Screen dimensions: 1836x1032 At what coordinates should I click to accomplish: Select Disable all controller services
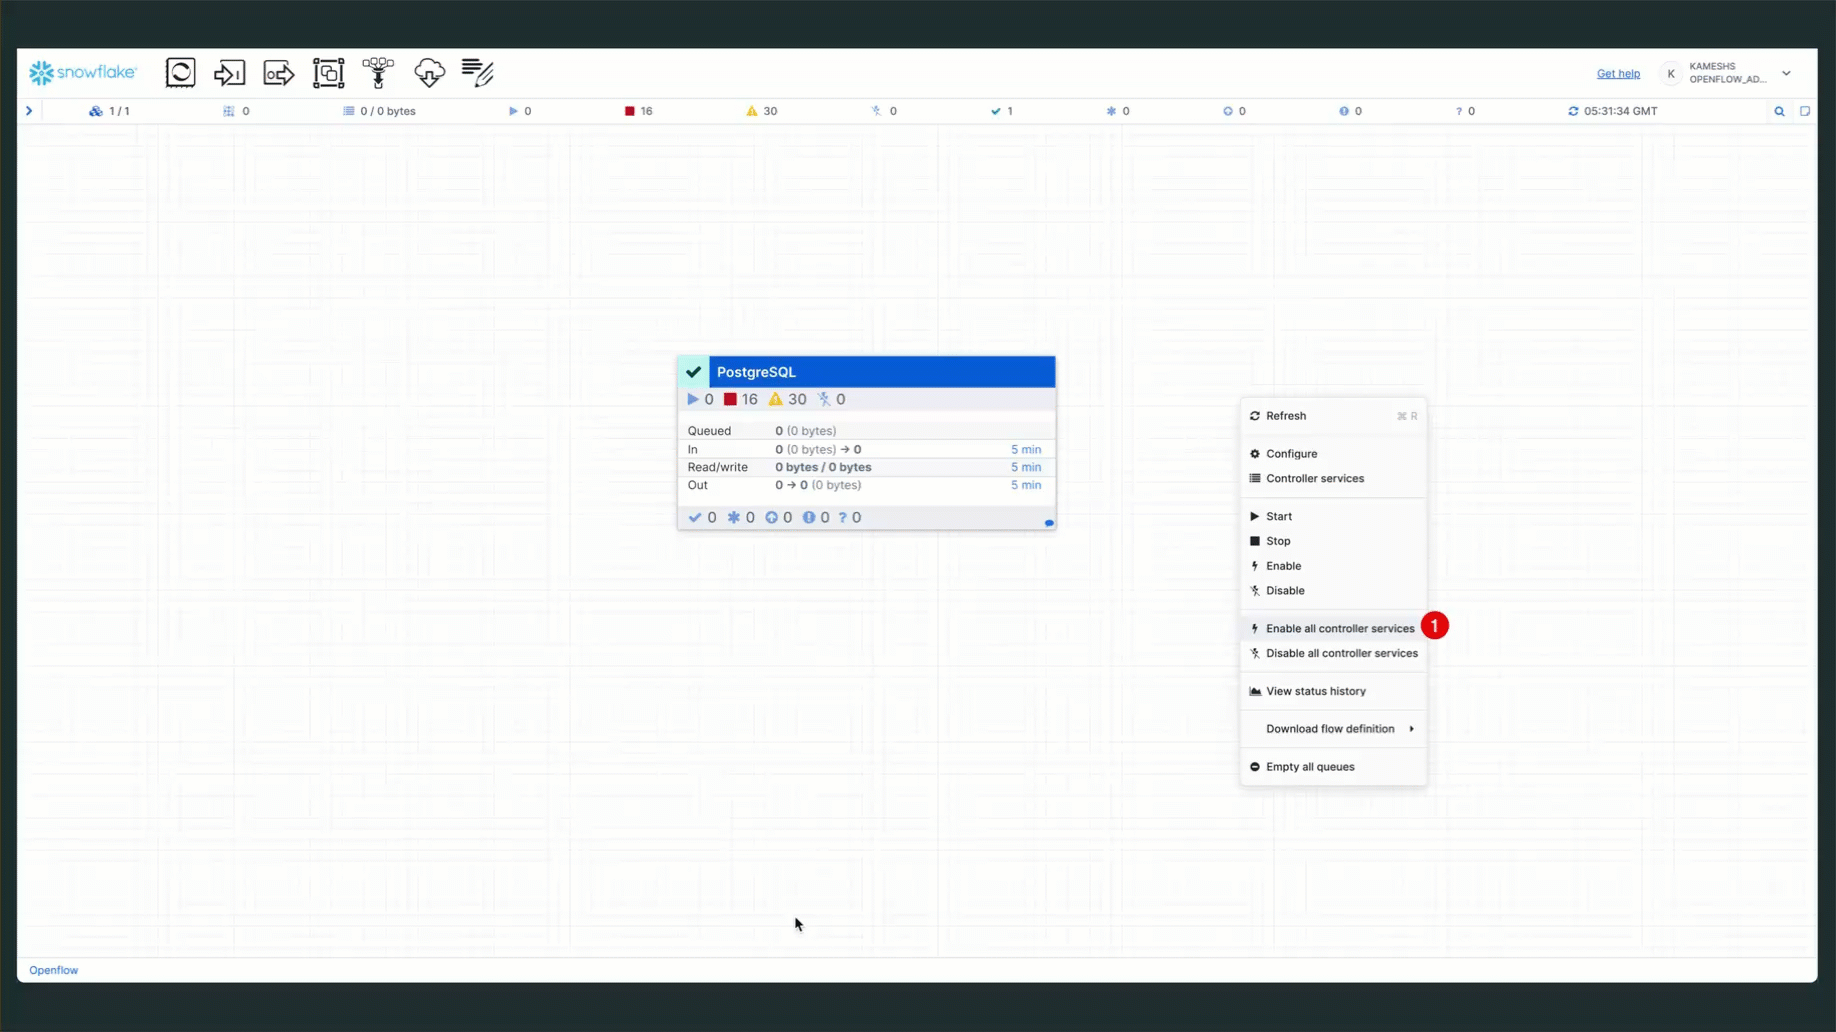coord(1341,654)
